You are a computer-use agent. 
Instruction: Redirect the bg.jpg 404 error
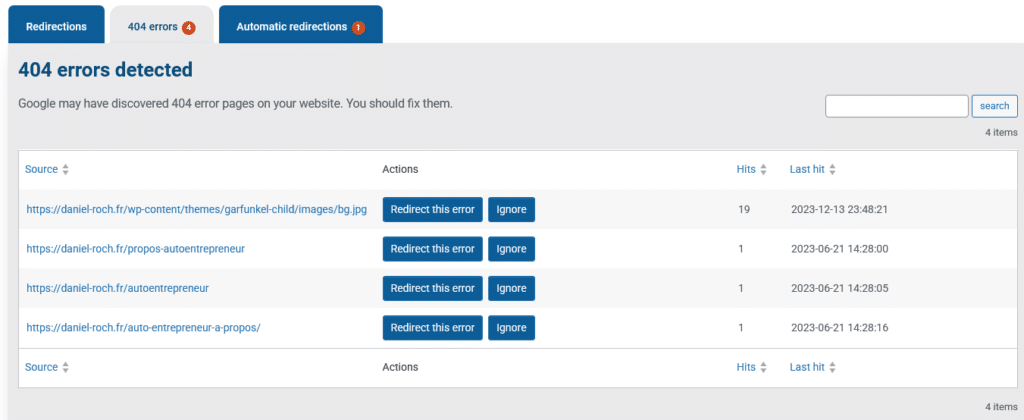click(x=432, y=210)
